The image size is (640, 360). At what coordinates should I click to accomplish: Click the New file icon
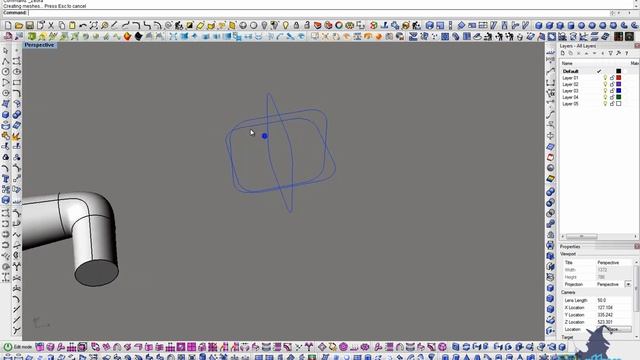[x=8, y=25]
